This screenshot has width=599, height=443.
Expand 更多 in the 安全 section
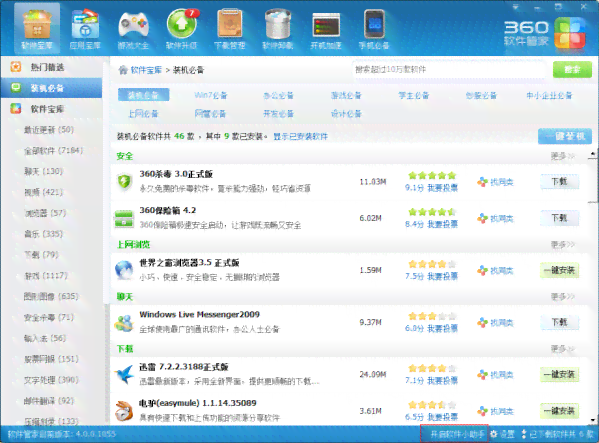(563, 156)
